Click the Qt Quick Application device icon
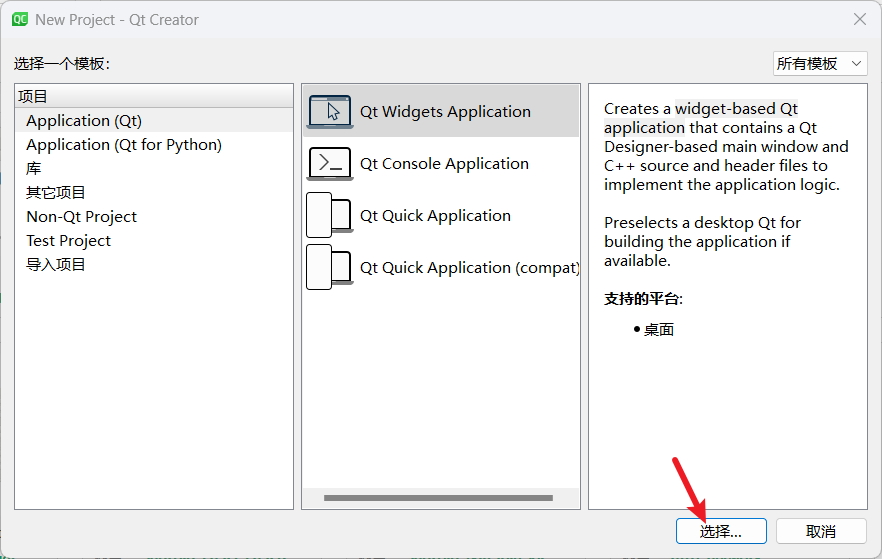 click(330, 215)
